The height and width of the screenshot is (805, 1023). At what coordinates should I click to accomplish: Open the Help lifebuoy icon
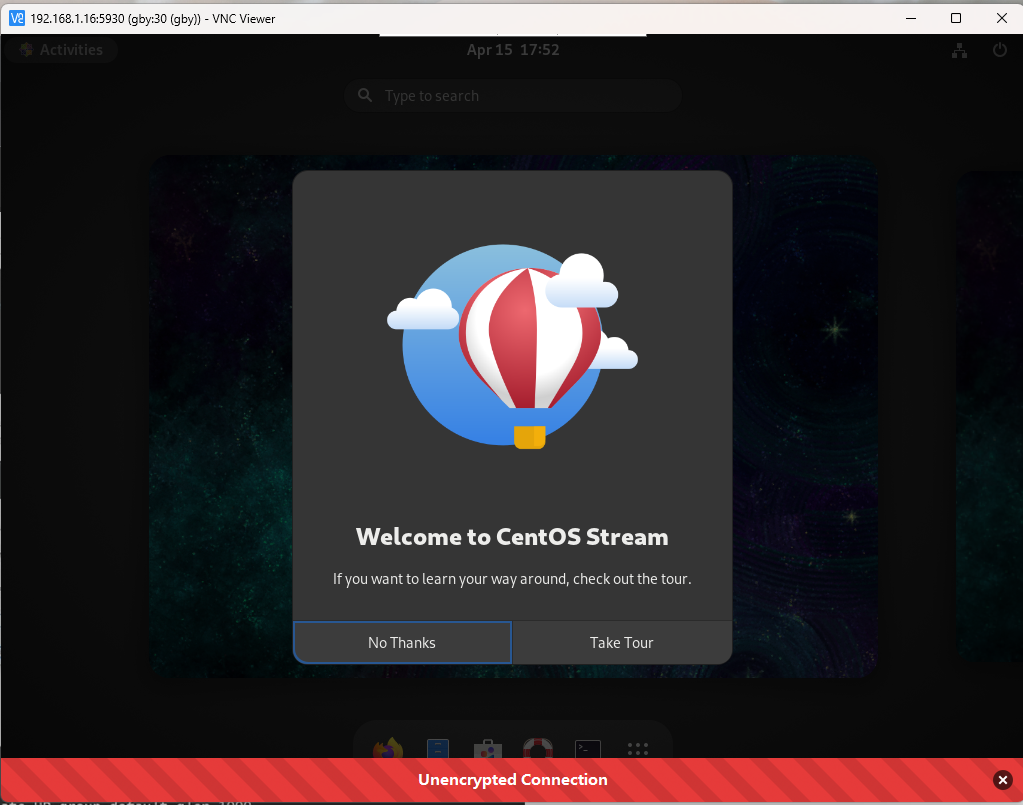(537, 748)
